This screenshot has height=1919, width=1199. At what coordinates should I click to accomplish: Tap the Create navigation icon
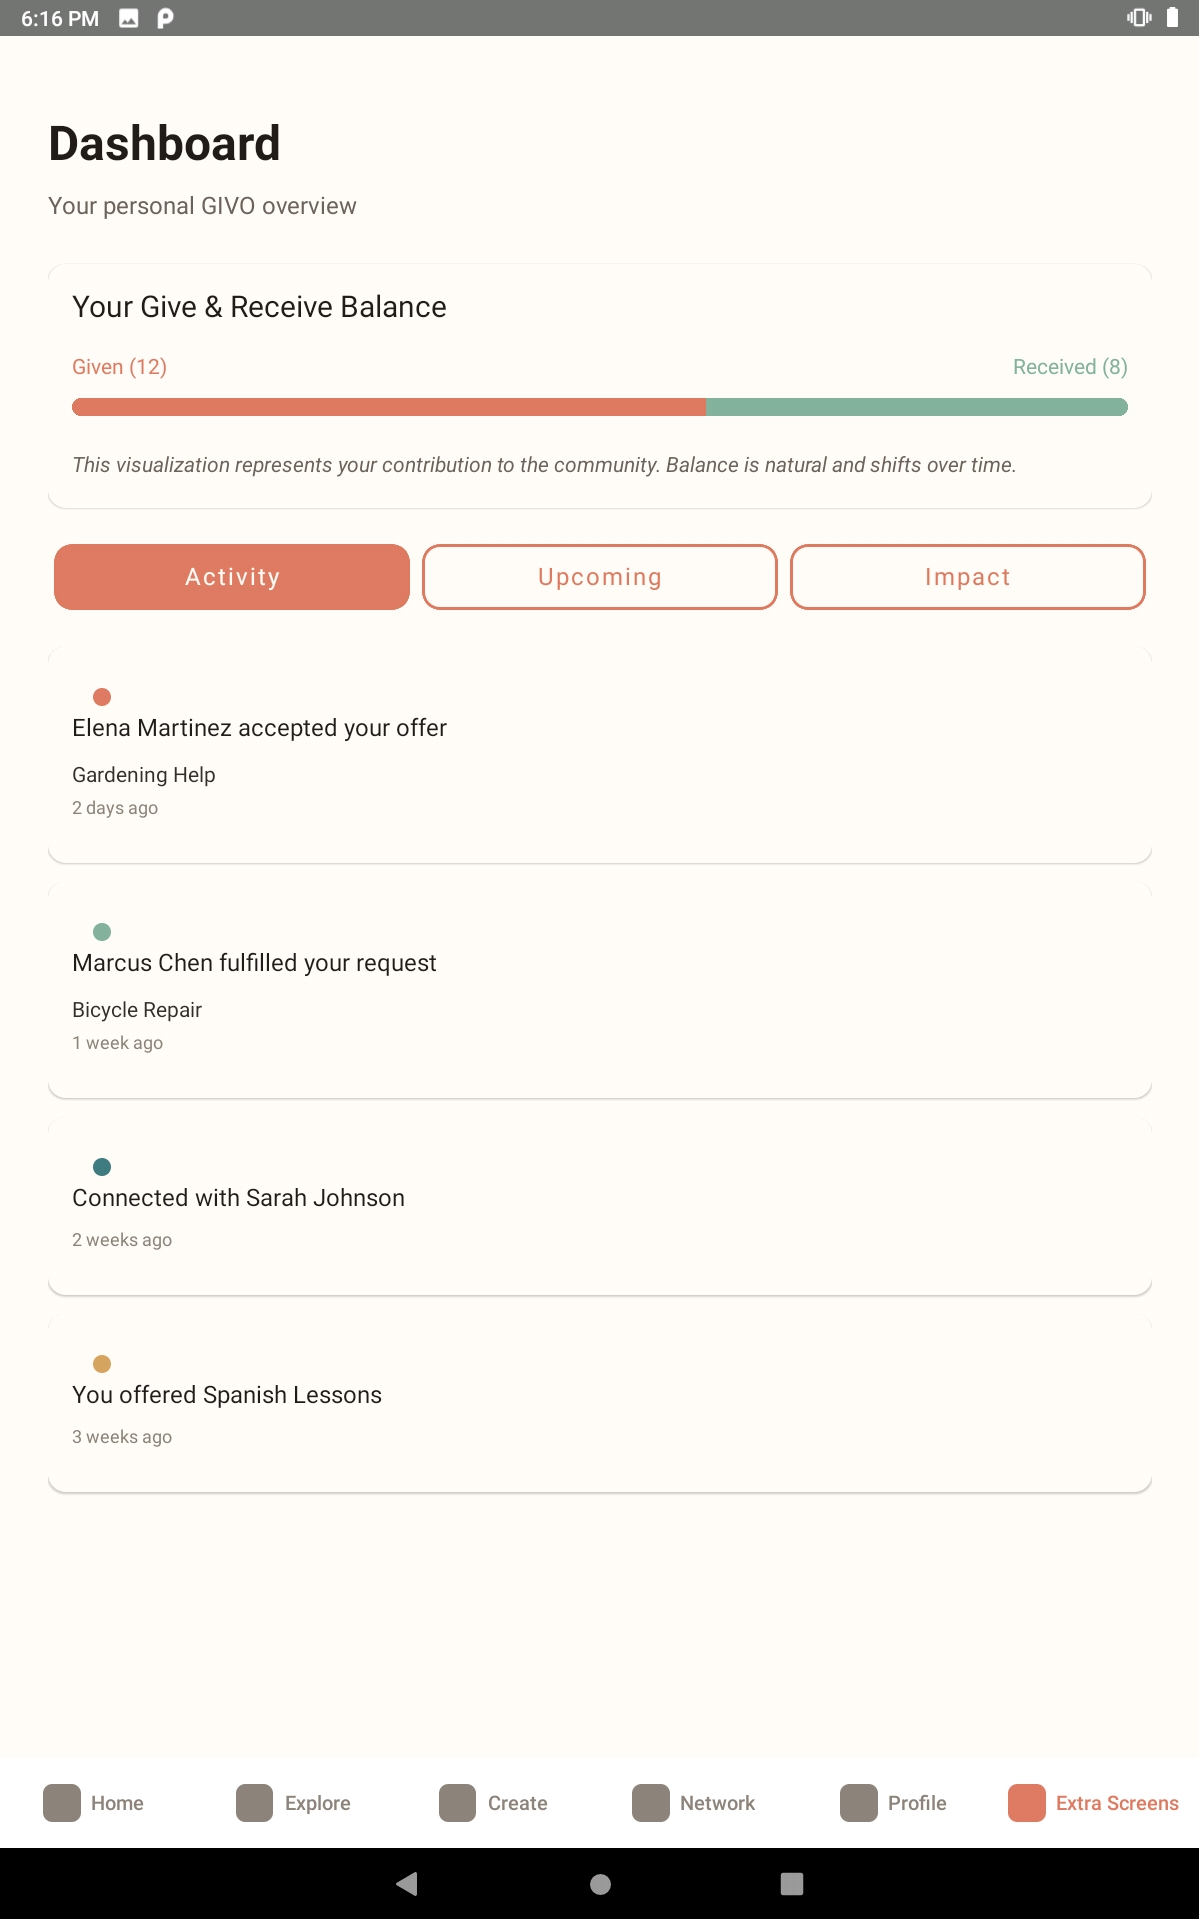[x=458, y=1803]
